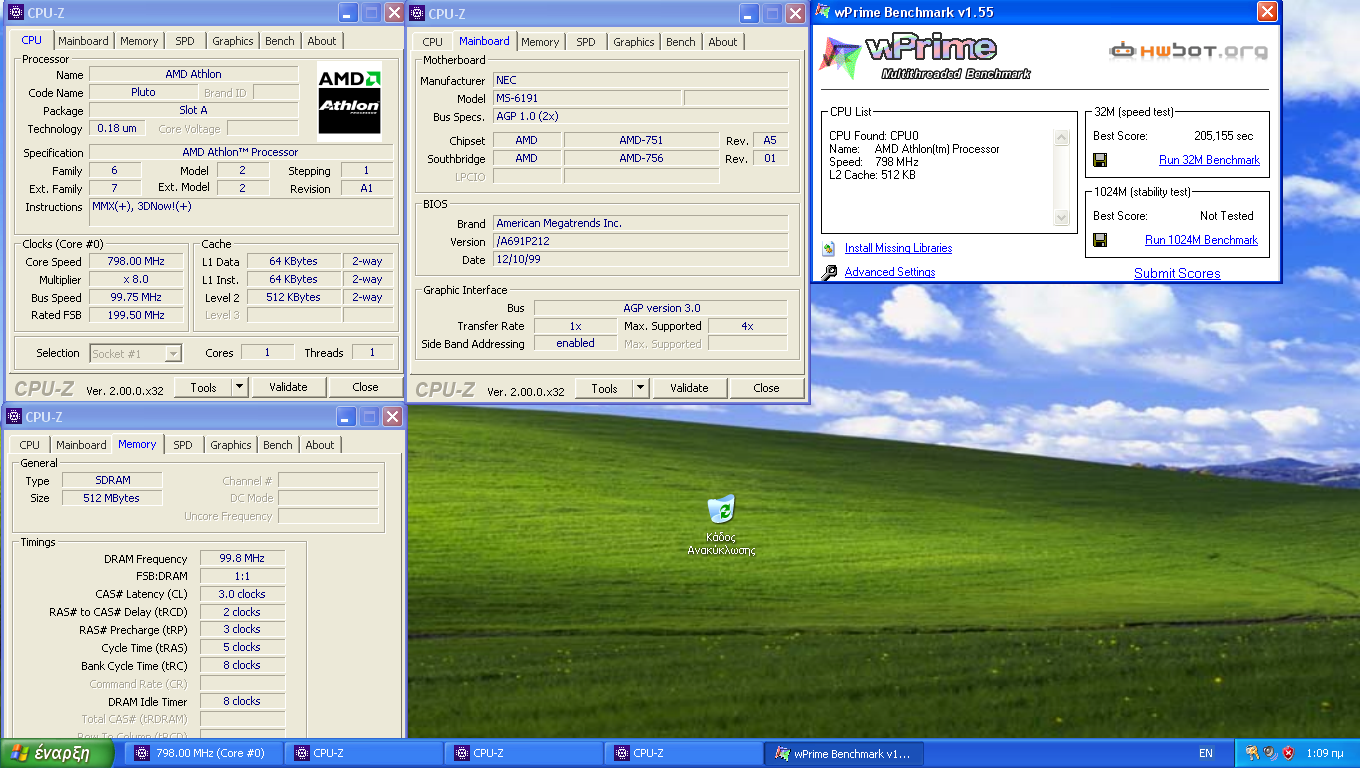This screenshot has width=1360, height=768.
Task: Open the Tools dropdown arrow in the CPU window
Action: coord(240,387)
